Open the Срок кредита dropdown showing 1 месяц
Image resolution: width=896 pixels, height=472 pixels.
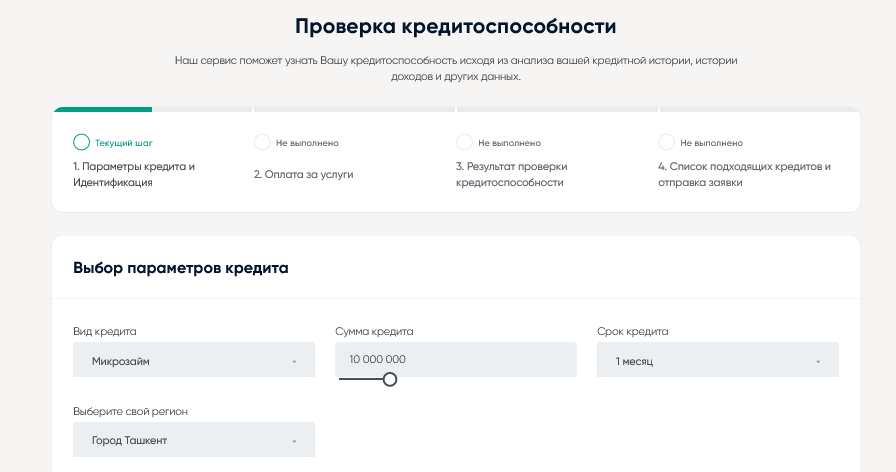(x=718, y=359)
